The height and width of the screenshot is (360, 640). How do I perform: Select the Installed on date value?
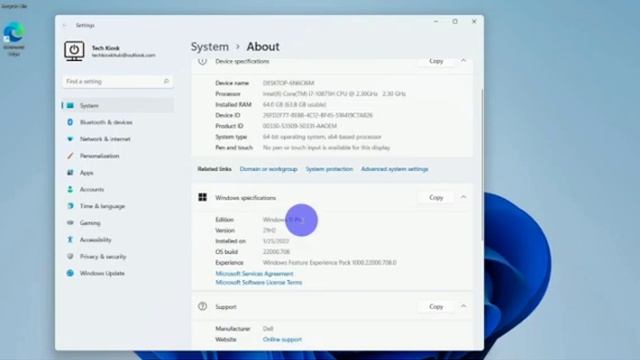coord(276,241)
